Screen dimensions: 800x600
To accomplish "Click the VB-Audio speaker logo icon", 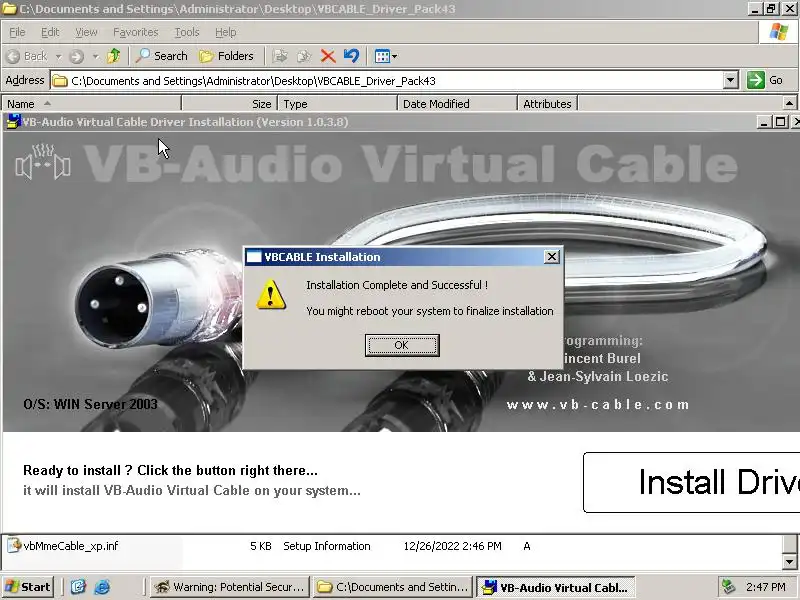I will (x=43, y=162).
